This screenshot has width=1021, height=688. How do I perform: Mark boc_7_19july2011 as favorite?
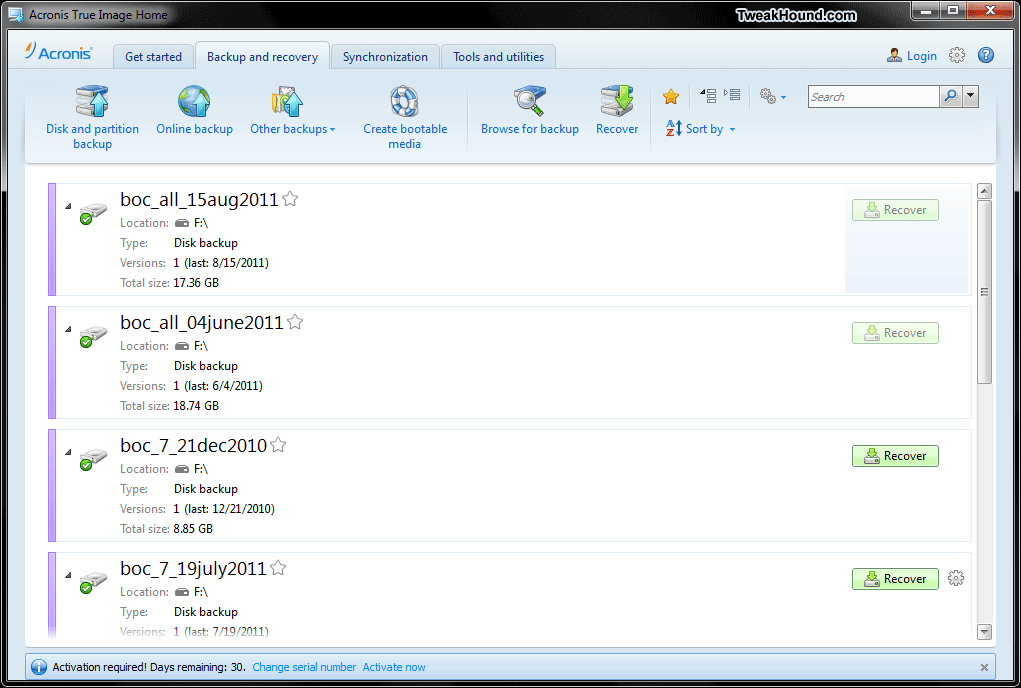(278, 568)
